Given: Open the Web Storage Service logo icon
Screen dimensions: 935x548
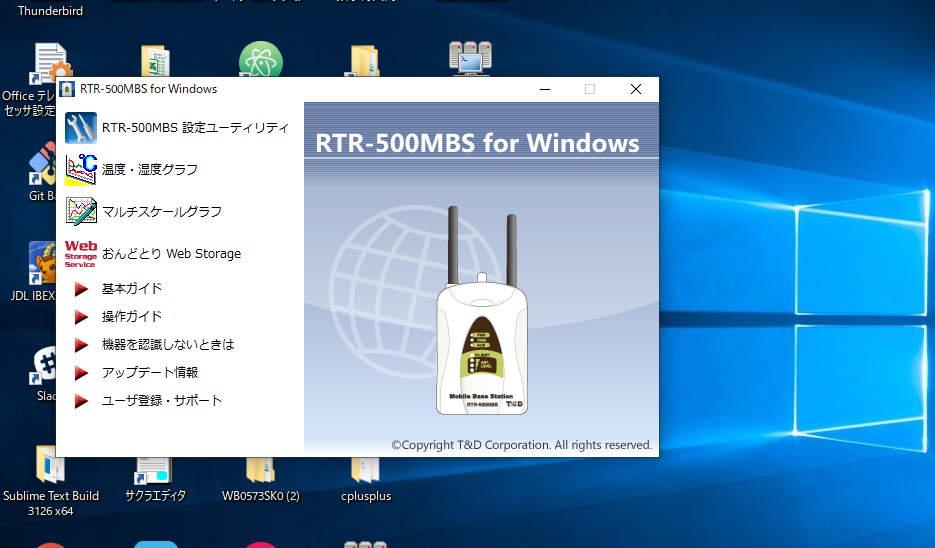Looking at the screenshot, I should 81,254.
